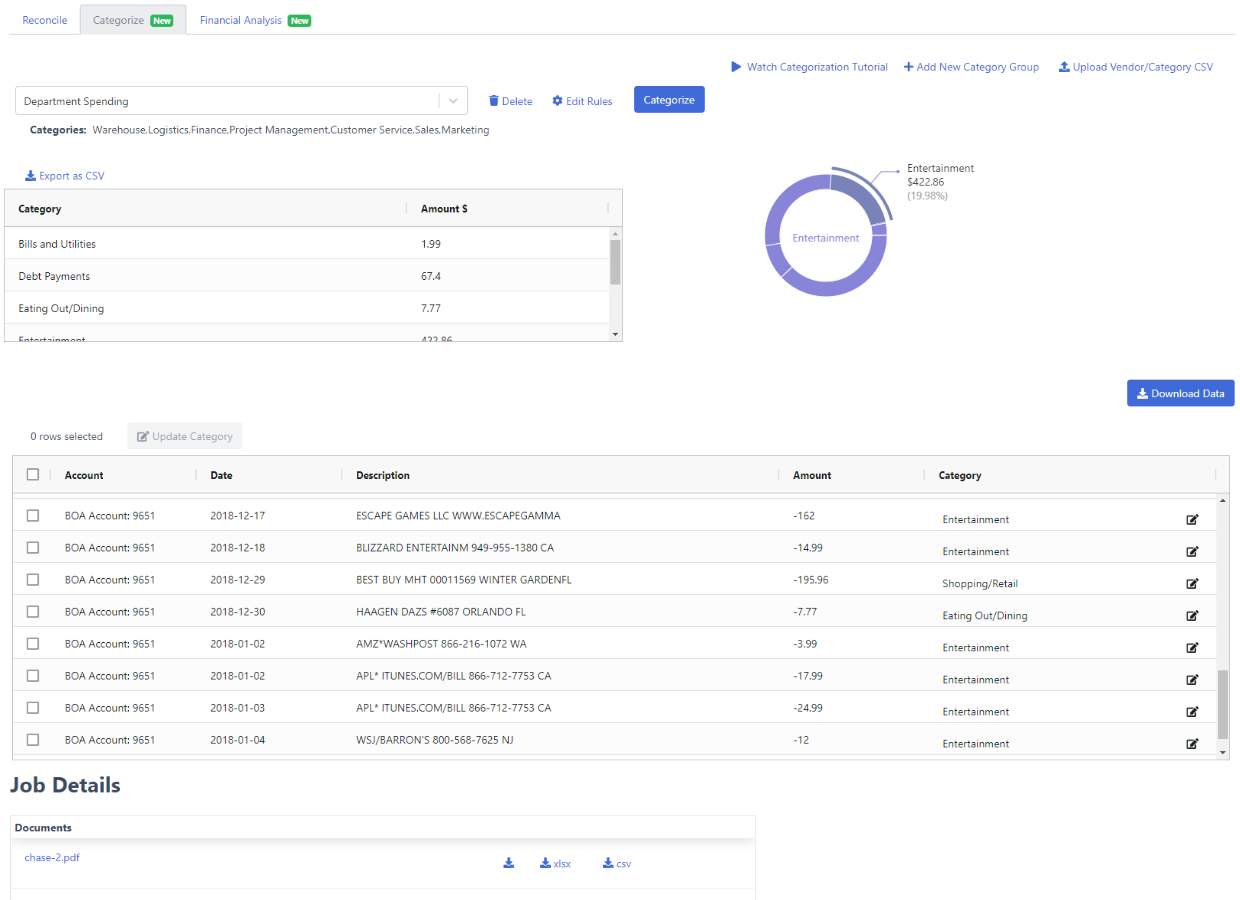
Task: Click Upload Vendor/Category CSV
Action: [1136, 67]
